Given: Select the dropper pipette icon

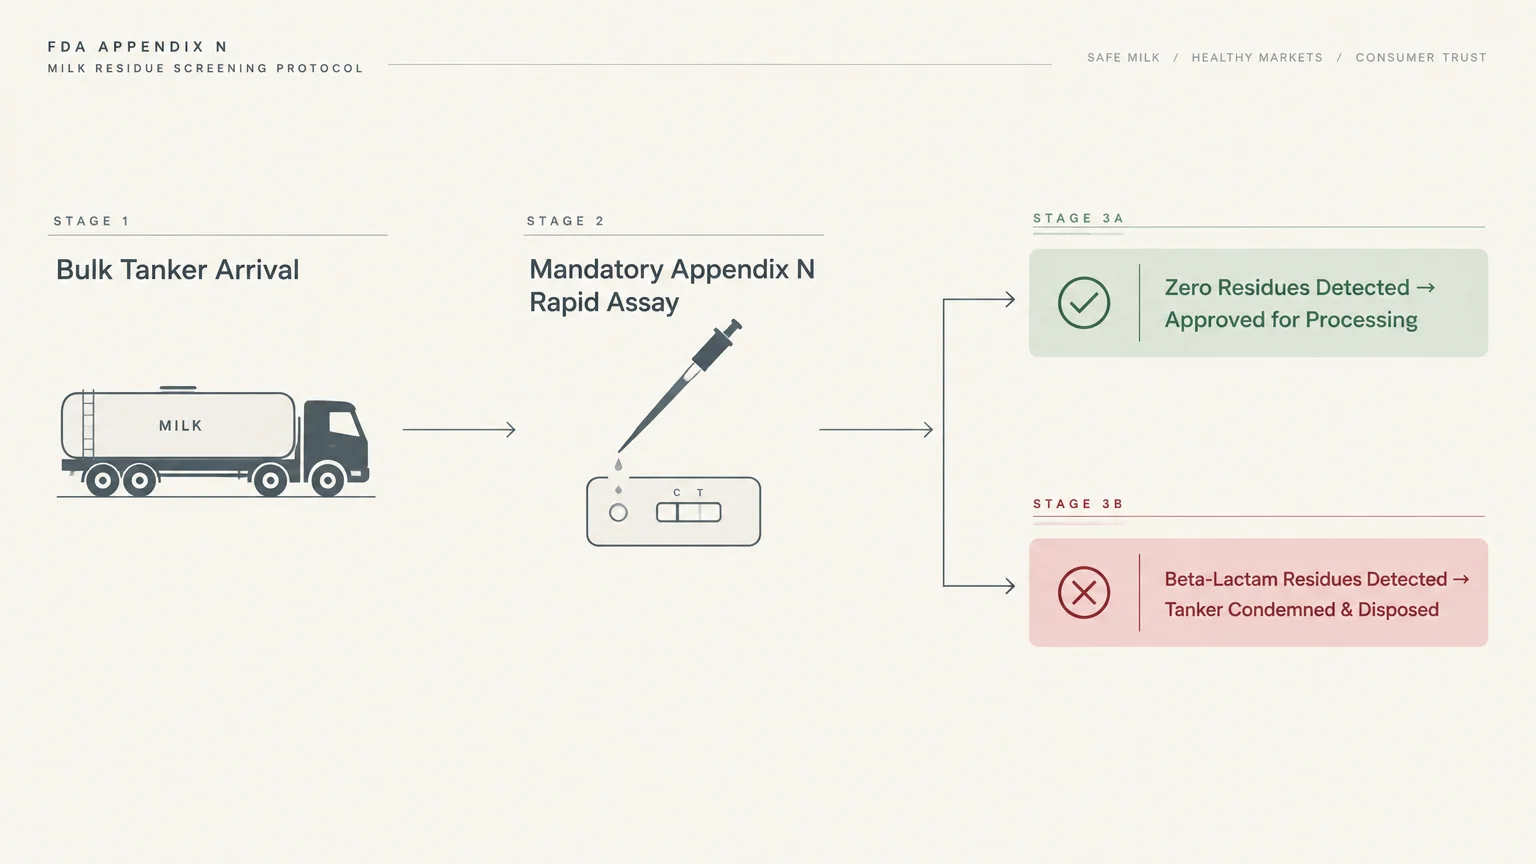Looking at the screenshot, I should (x=679, y=386).
